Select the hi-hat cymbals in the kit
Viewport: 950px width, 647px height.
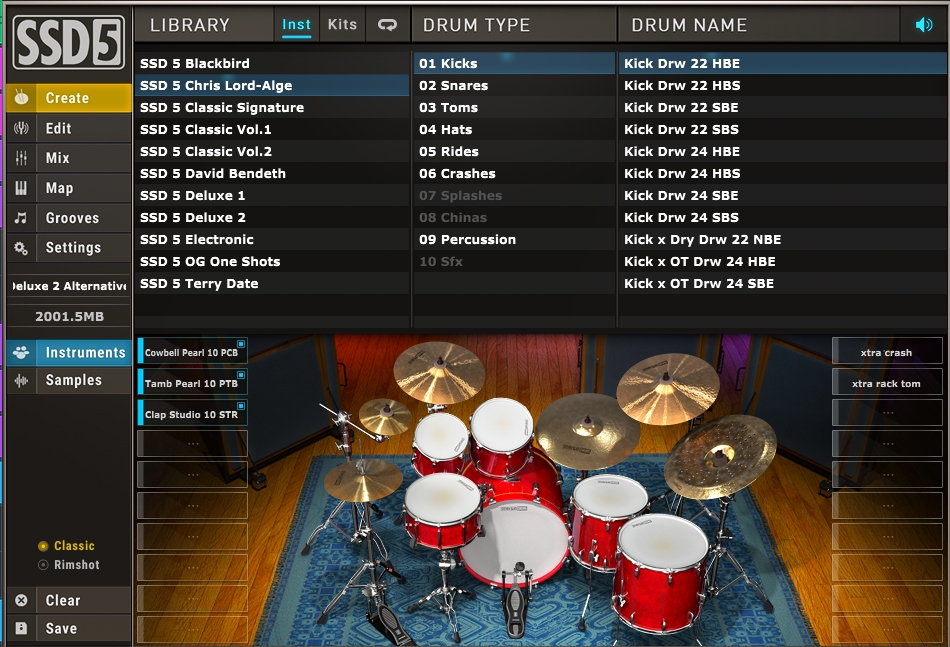pos(363,480)
